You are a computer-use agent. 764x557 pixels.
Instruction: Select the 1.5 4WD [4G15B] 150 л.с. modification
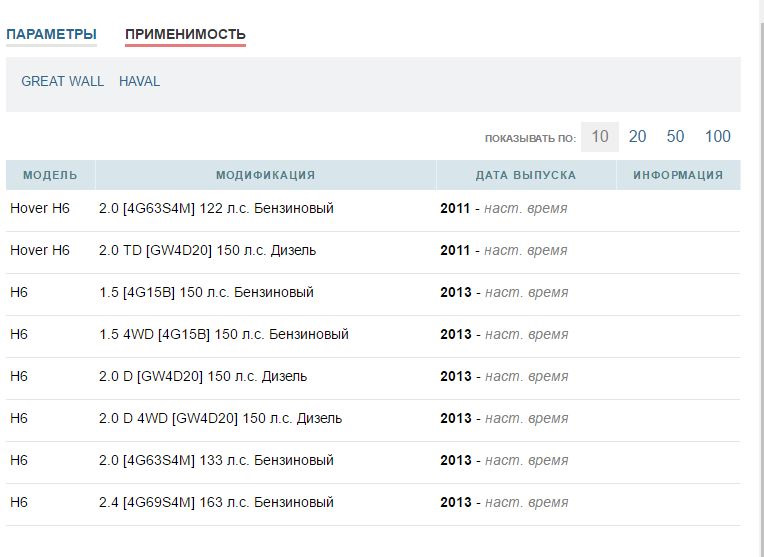pos(224,334)
